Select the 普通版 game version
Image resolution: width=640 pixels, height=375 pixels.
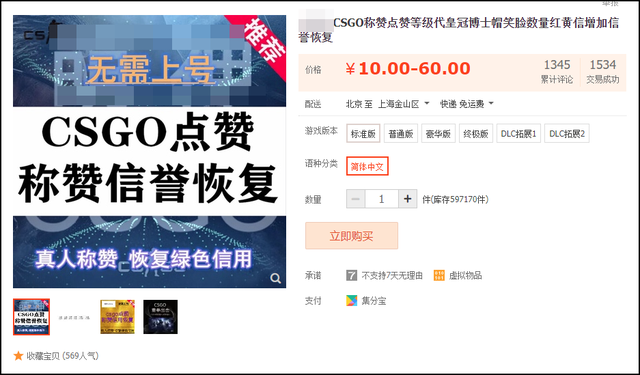pyautogui.click(x=401, y=133)
